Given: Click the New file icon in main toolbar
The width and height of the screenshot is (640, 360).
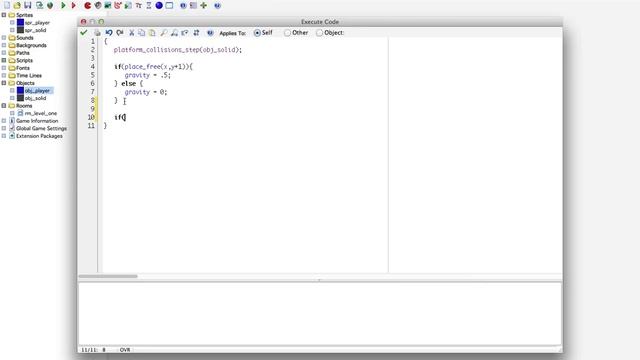Looking at the screenshot, I should (x=7, y=5).
